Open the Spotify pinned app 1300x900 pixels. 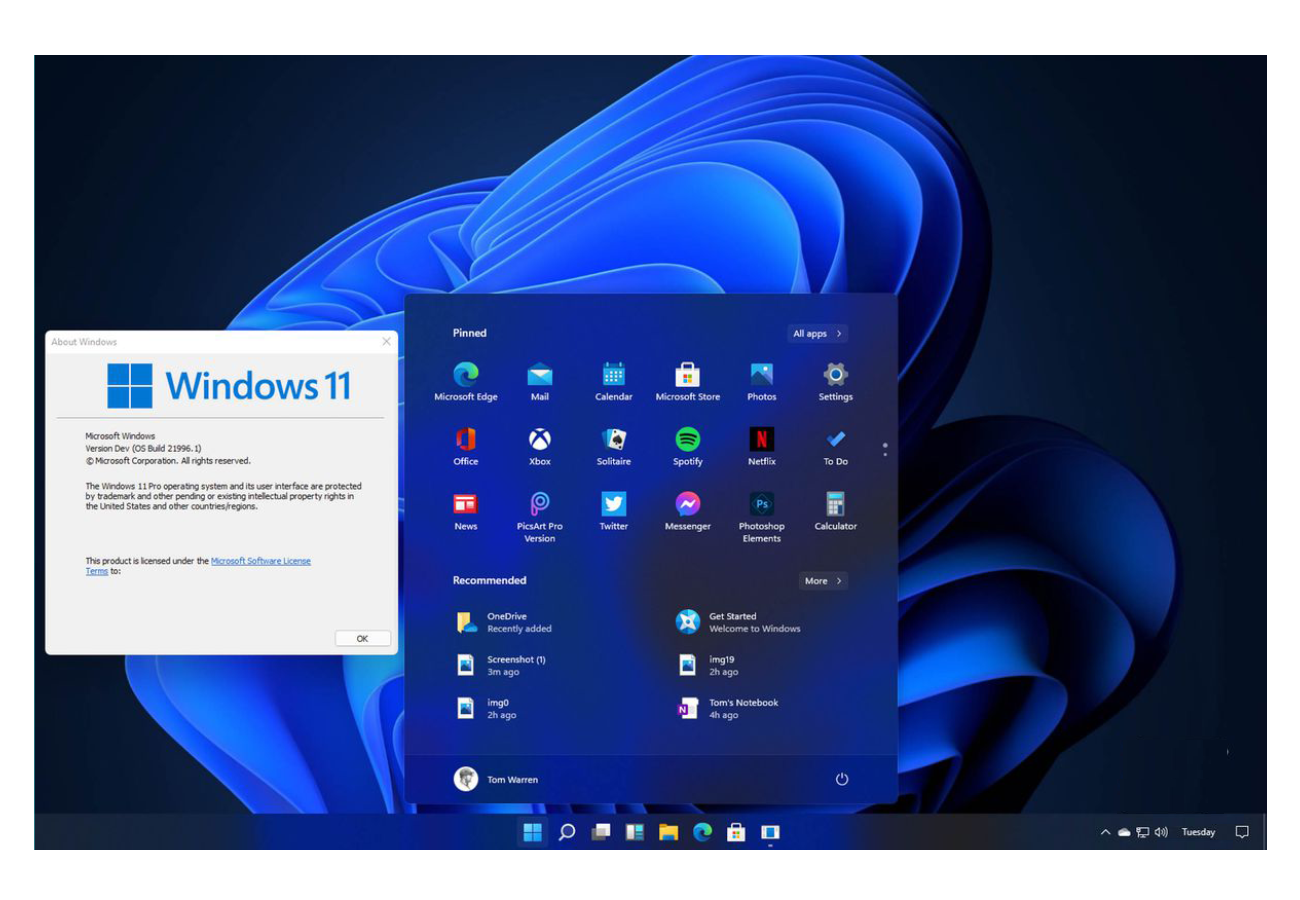pos(688,447)
